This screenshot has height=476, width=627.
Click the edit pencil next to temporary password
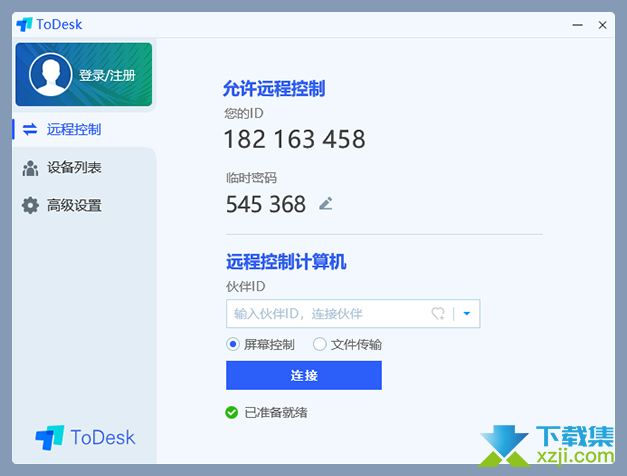pos(326,203)
